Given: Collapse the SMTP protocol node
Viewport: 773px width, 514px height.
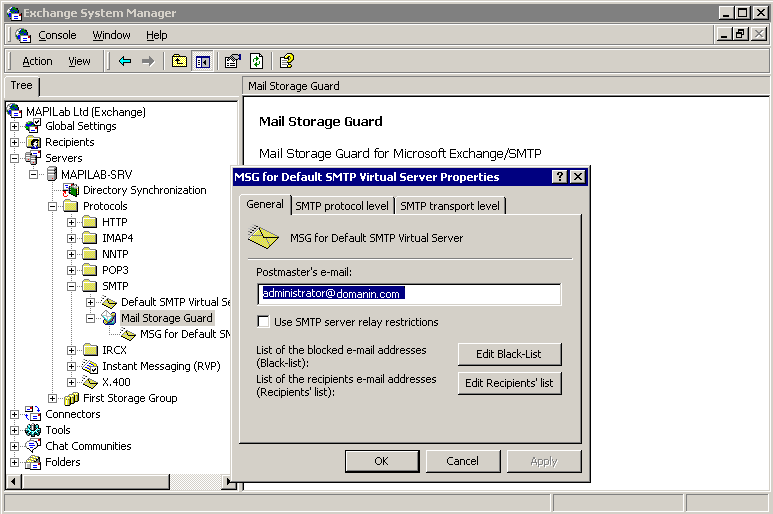Looking at the screenshot, I should pyautogui.click(x=71, y=286).
